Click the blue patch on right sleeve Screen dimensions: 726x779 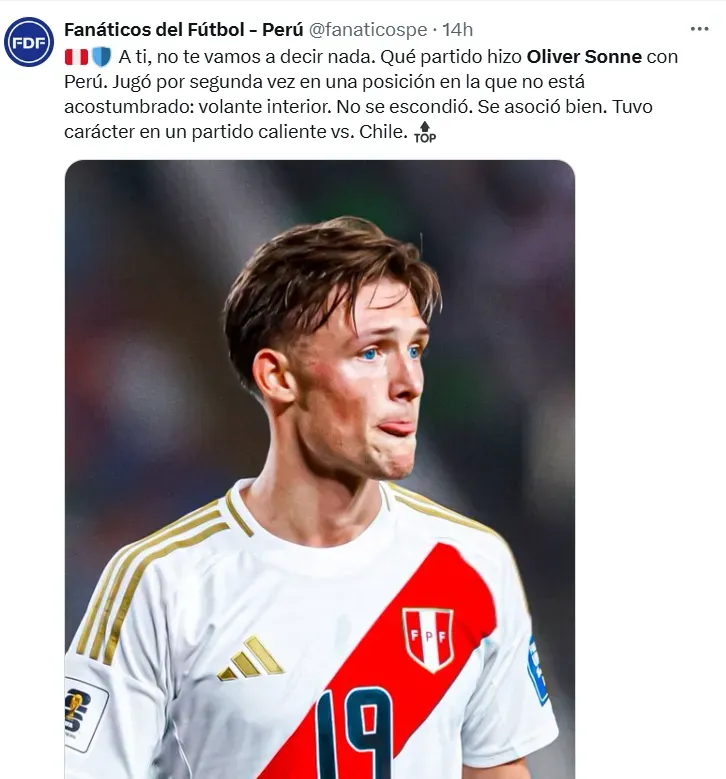(538, 671)
